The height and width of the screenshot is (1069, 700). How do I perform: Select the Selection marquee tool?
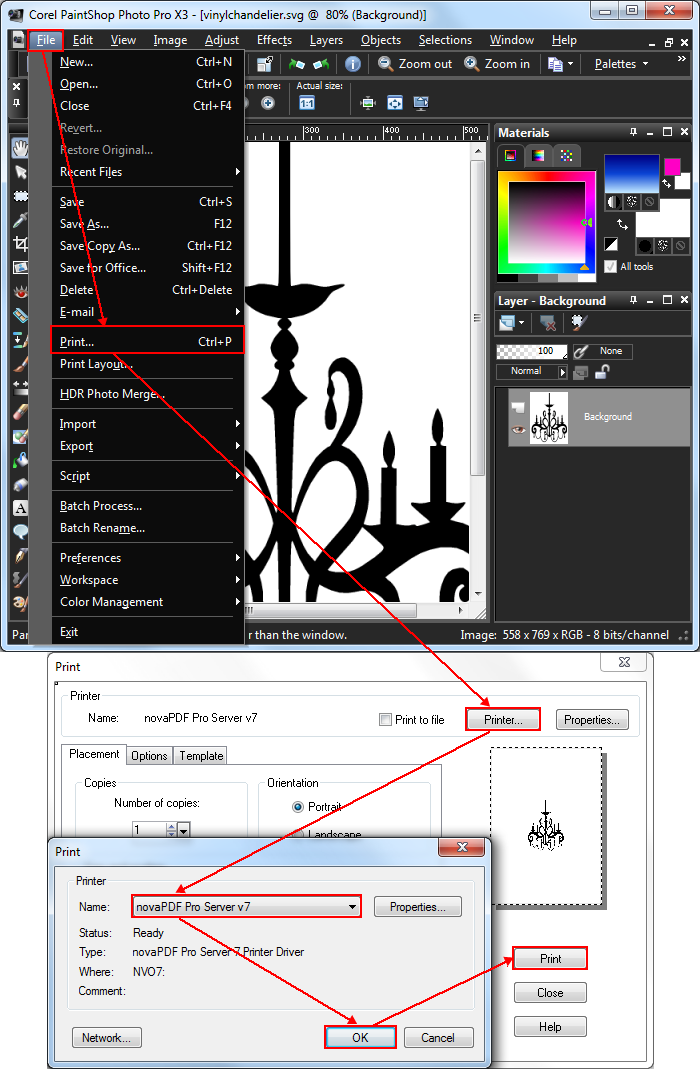tap(20, 196)
